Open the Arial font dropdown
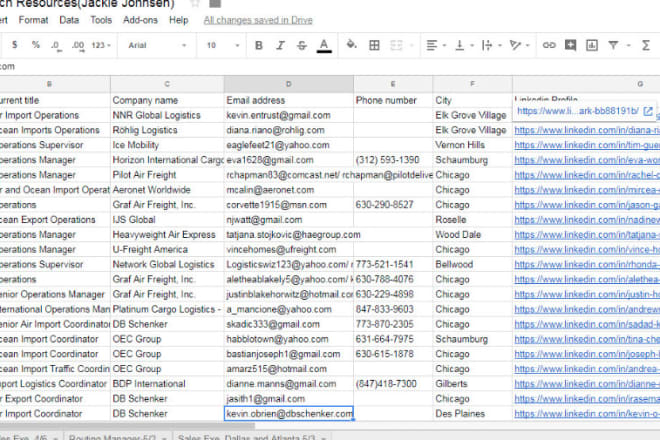The image size is (660, 440). (157, 45)
